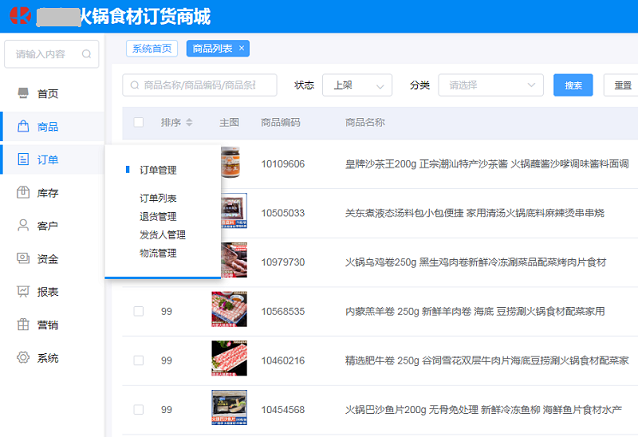Choose 退货管理 in the order submenu

click(x=158, y=216)
